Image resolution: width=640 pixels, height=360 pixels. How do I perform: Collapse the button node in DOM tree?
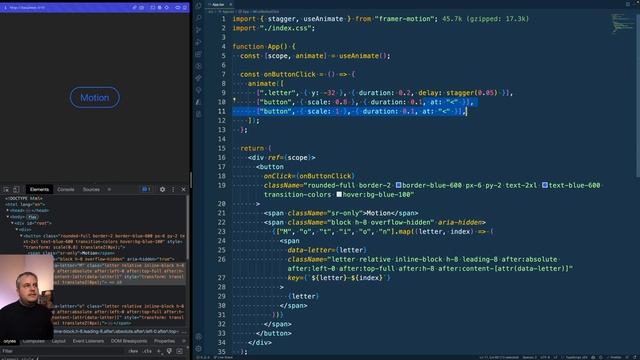click(x=21, y=236)
